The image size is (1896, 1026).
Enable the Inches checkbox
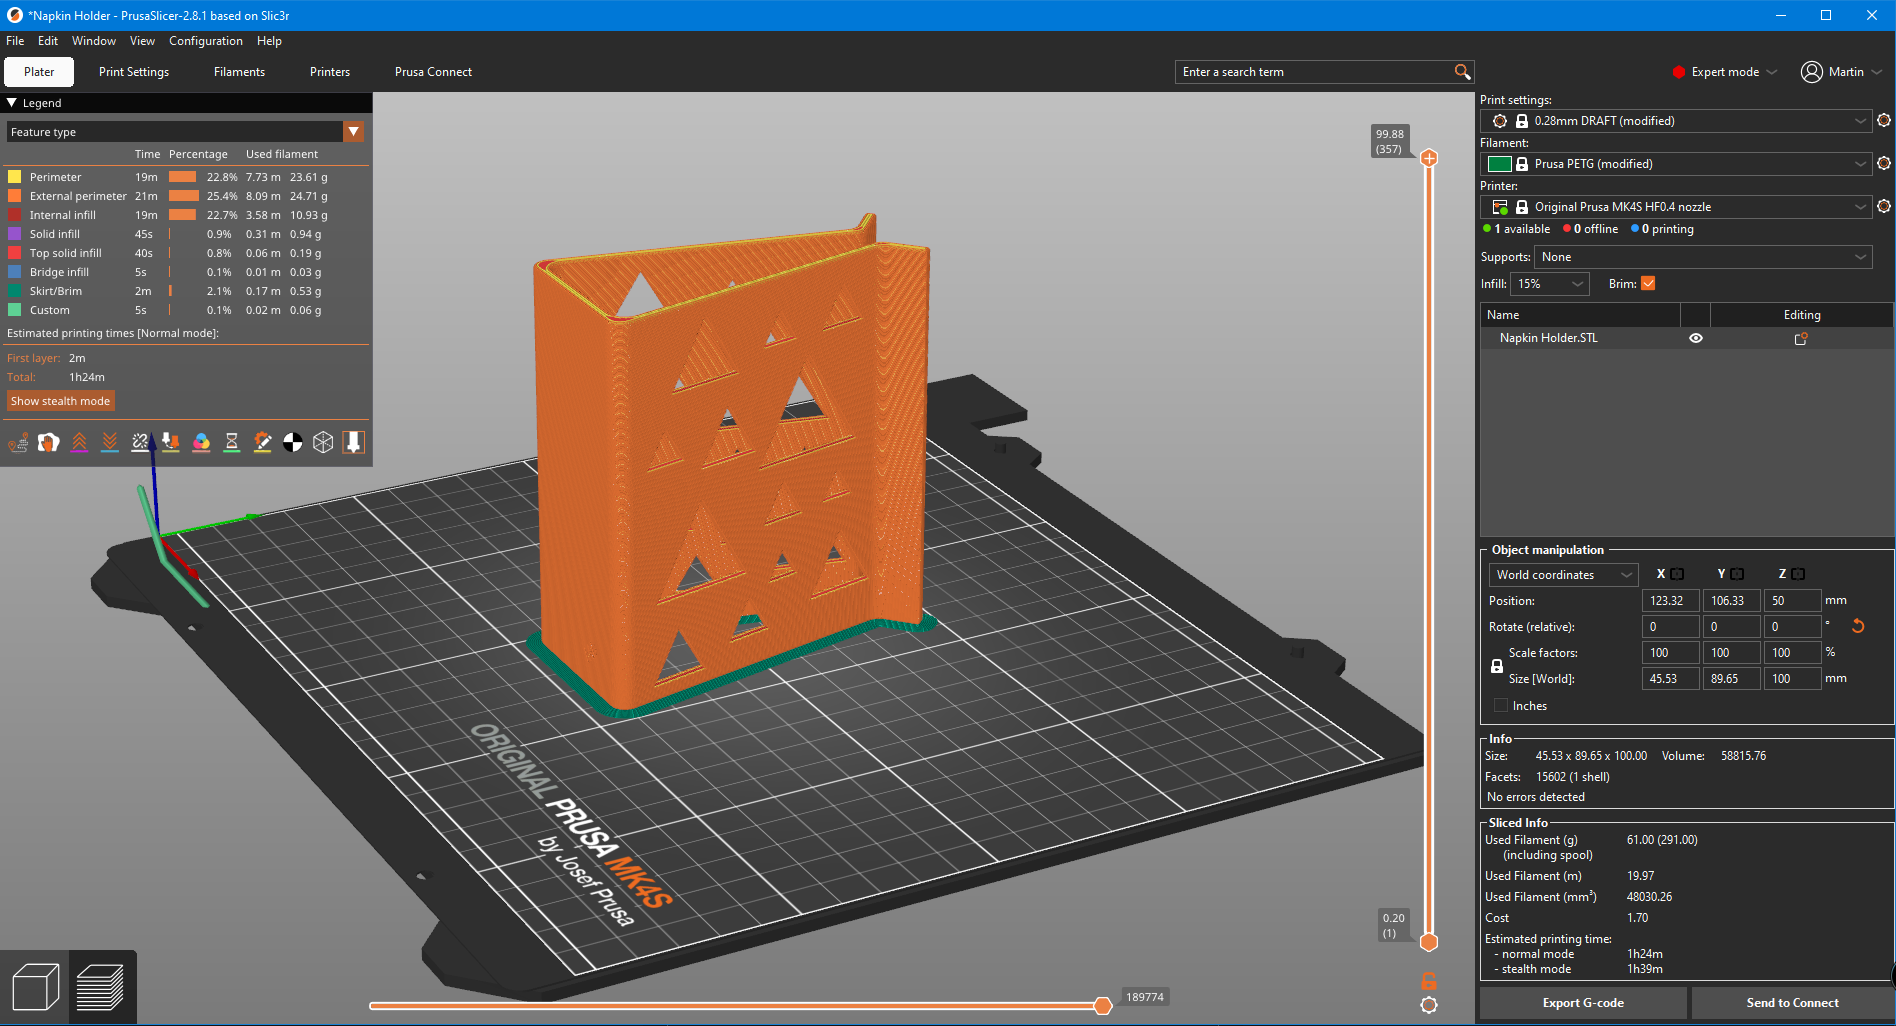(x=1501, y=706)
